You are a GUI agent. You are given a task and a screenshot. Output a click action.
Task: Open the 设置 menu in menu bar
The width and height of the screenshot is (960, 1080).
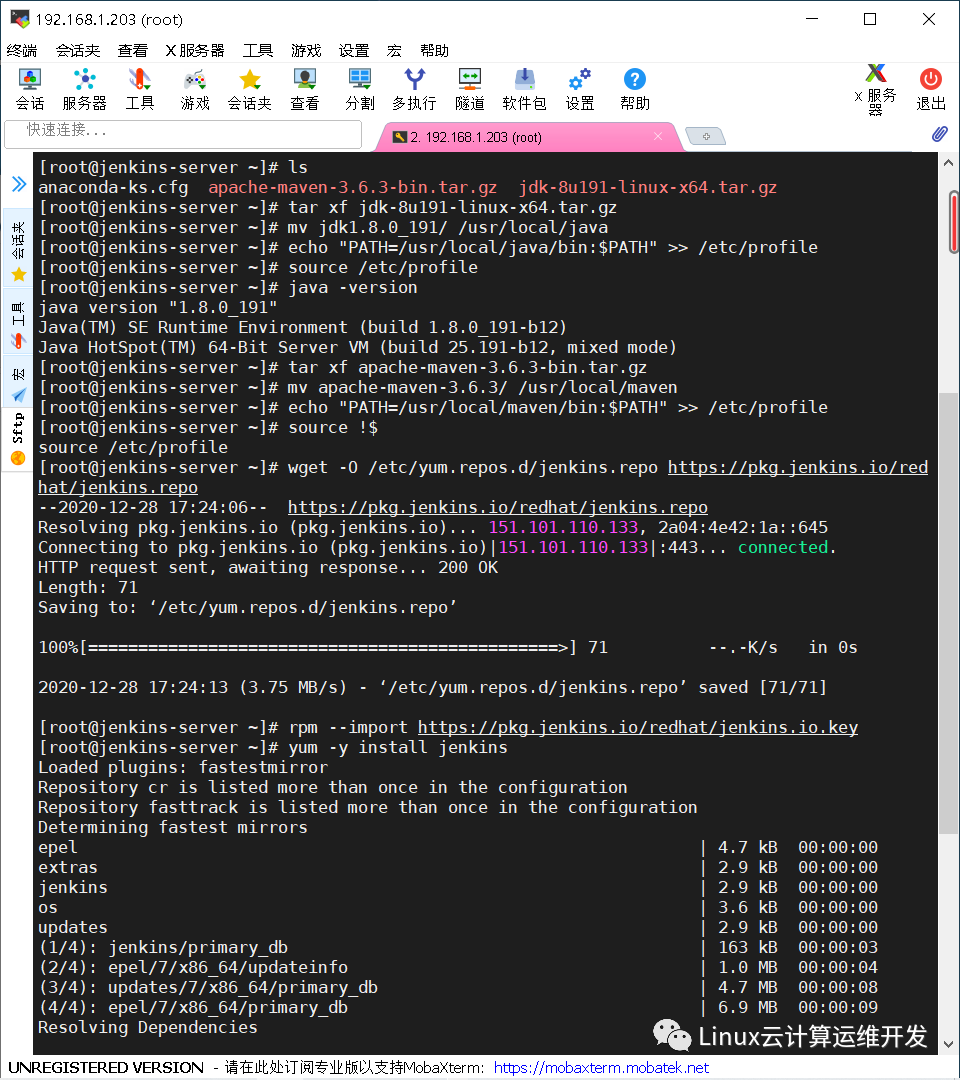point(354,50)
